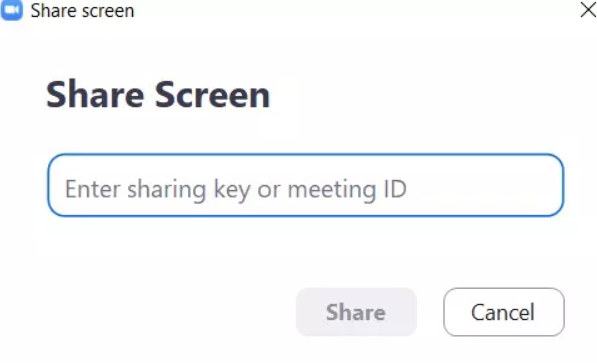Image resolution: width=597 pixels, height=363 pixels.
Task: Dismiss the dialog using the Cancel button
Action: [x=503, y=312]
